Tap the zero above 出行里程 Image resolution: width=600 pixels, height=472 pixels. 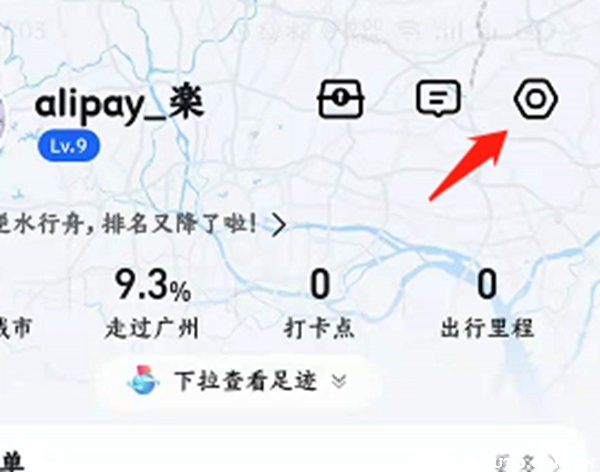(x=487, y=284)
